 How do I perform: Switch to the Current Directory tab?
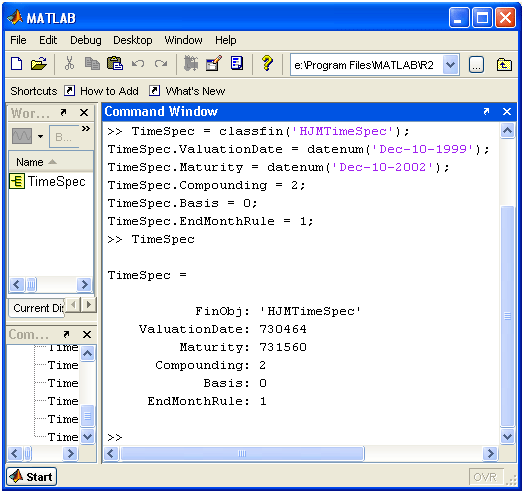pos(37,308)
